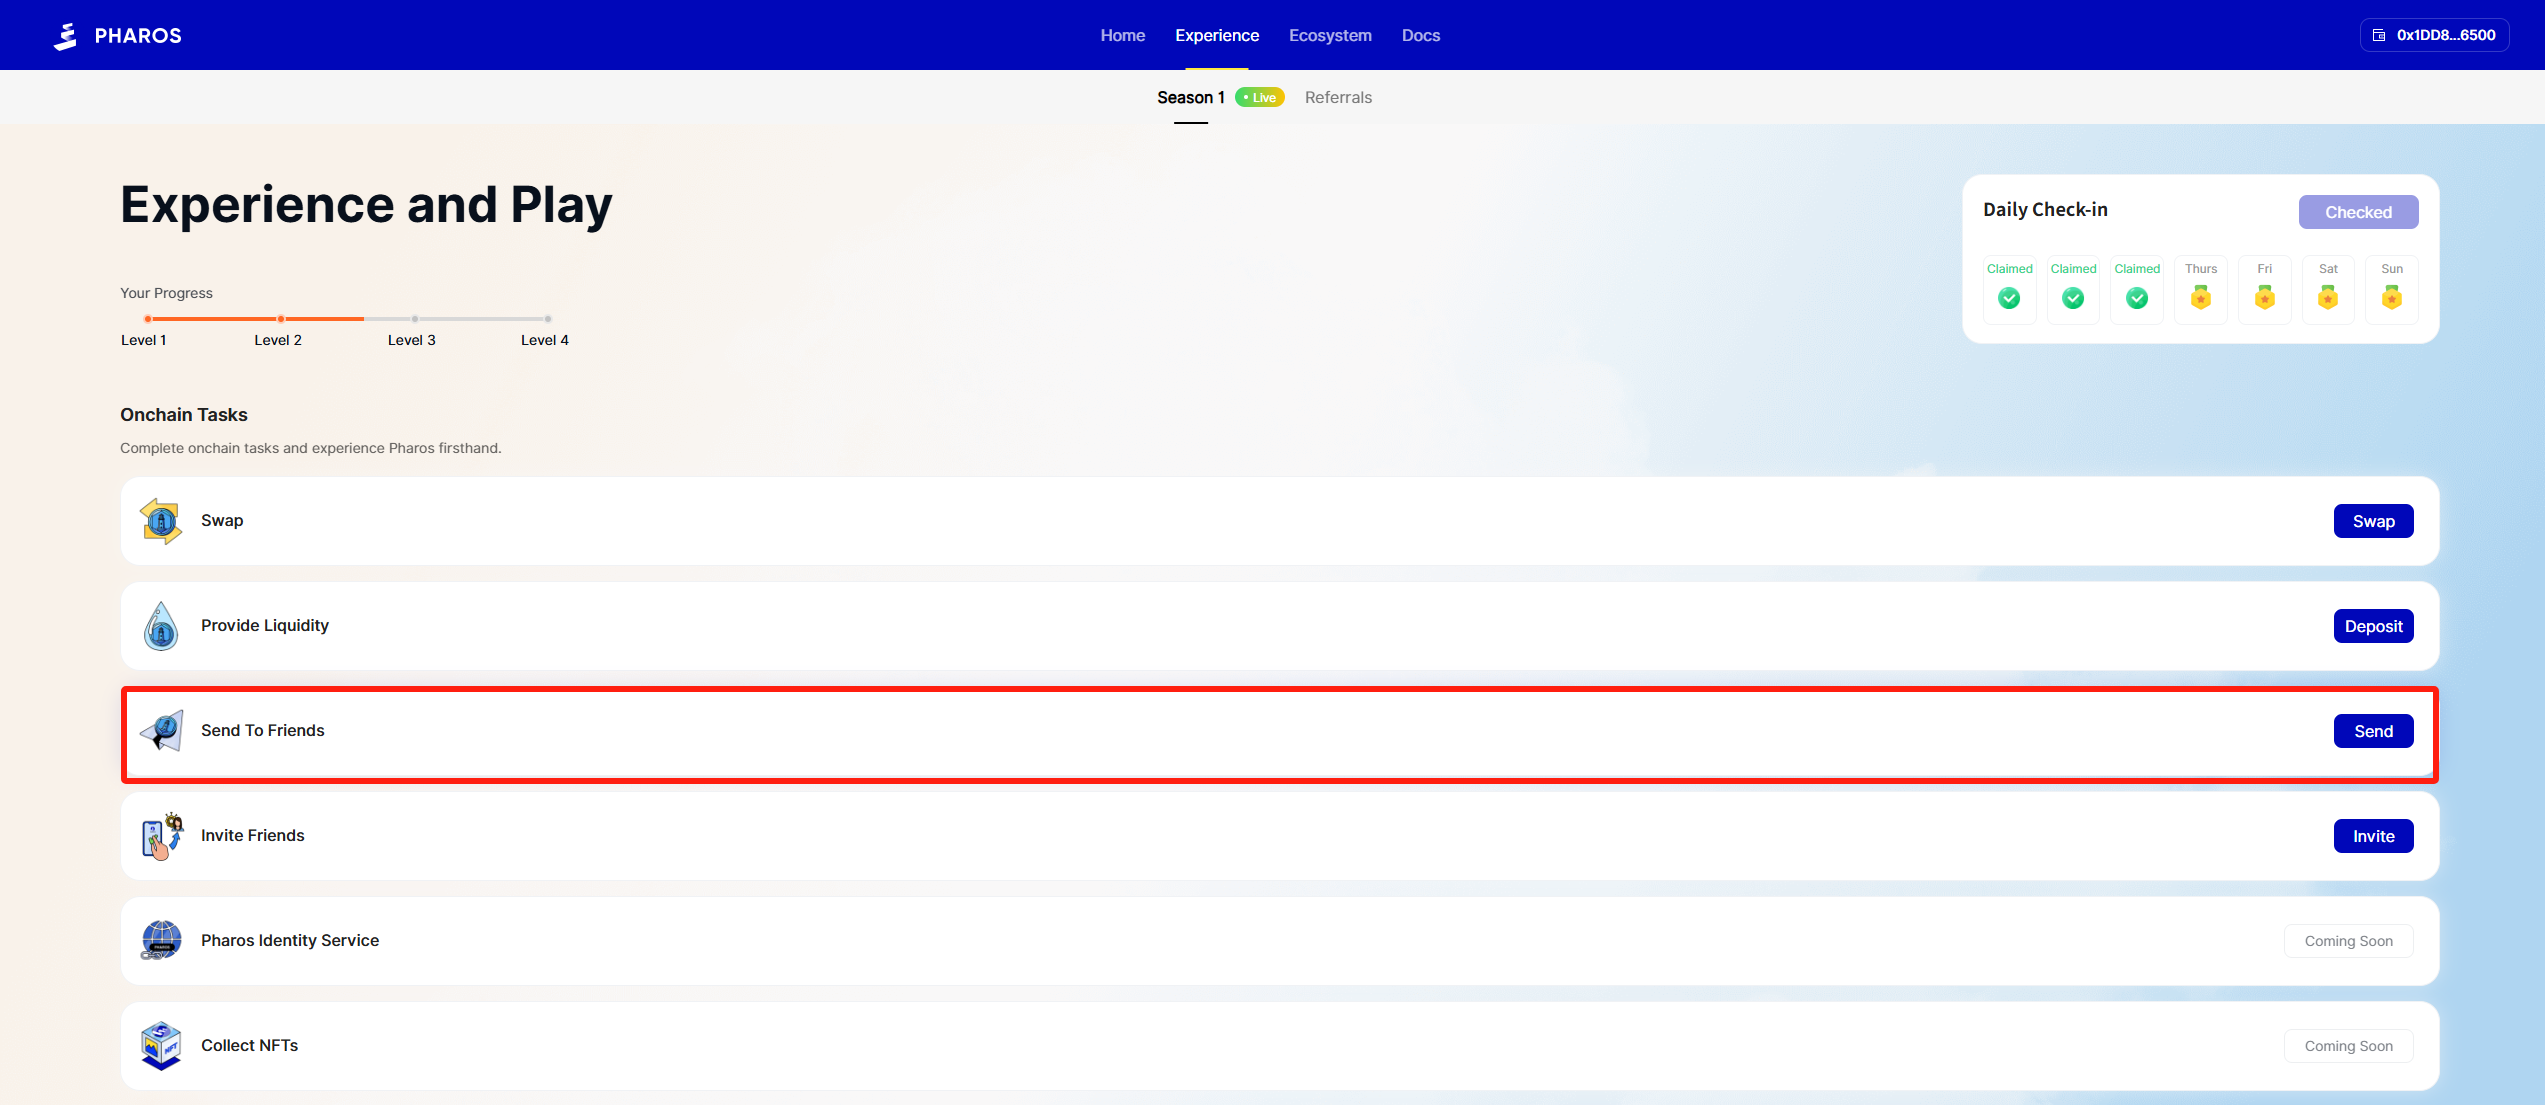Click the Your Progress label
Viewport: 2545px width, 1105px height.
pyautogui.click(x=166, y=293)
